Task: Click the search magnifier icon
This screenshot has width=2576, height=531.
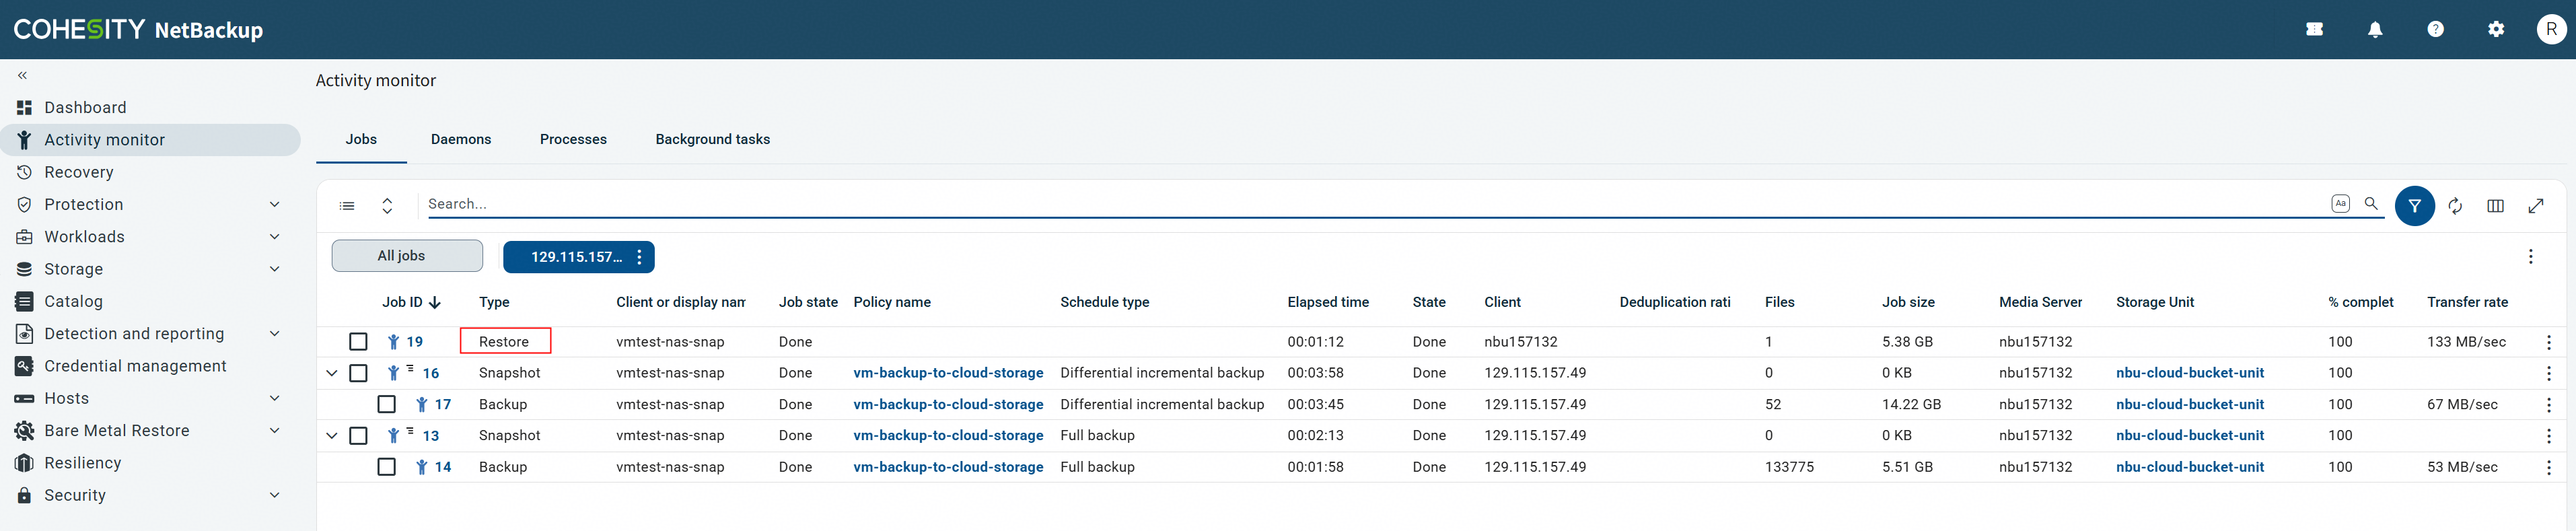Action: point(2370,203)
